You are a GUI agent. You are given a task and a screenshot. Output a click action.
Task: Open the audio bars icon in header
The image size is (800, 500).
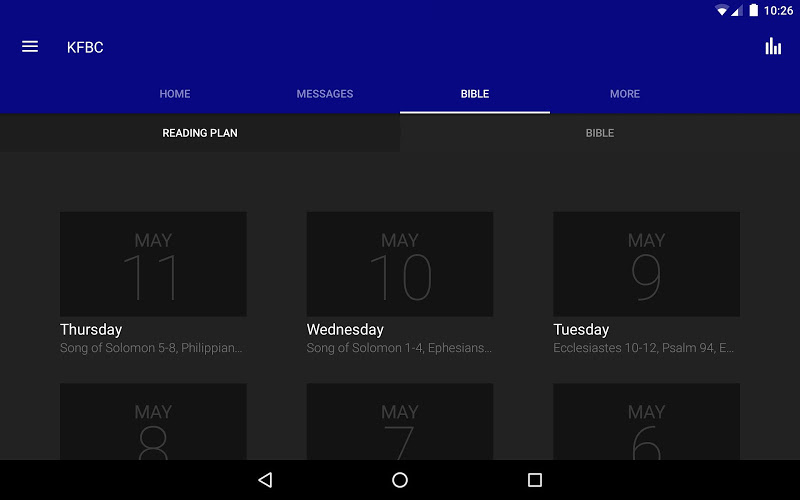(773, 46)
